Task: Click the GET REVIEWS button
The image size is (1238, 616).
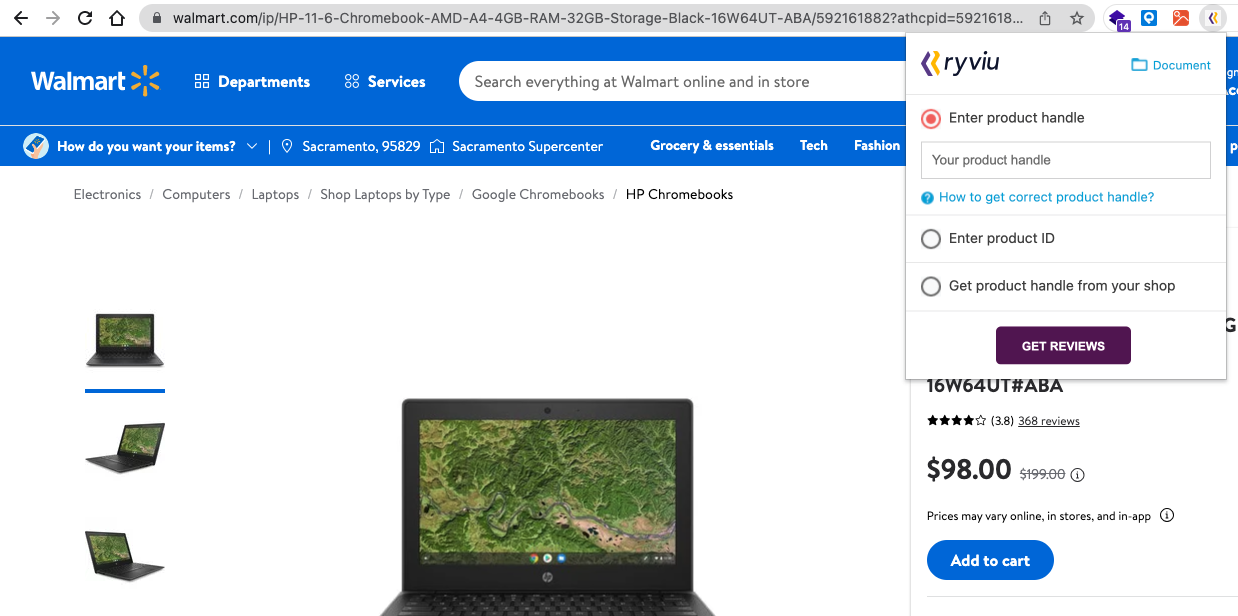Action: (1063, 346)
